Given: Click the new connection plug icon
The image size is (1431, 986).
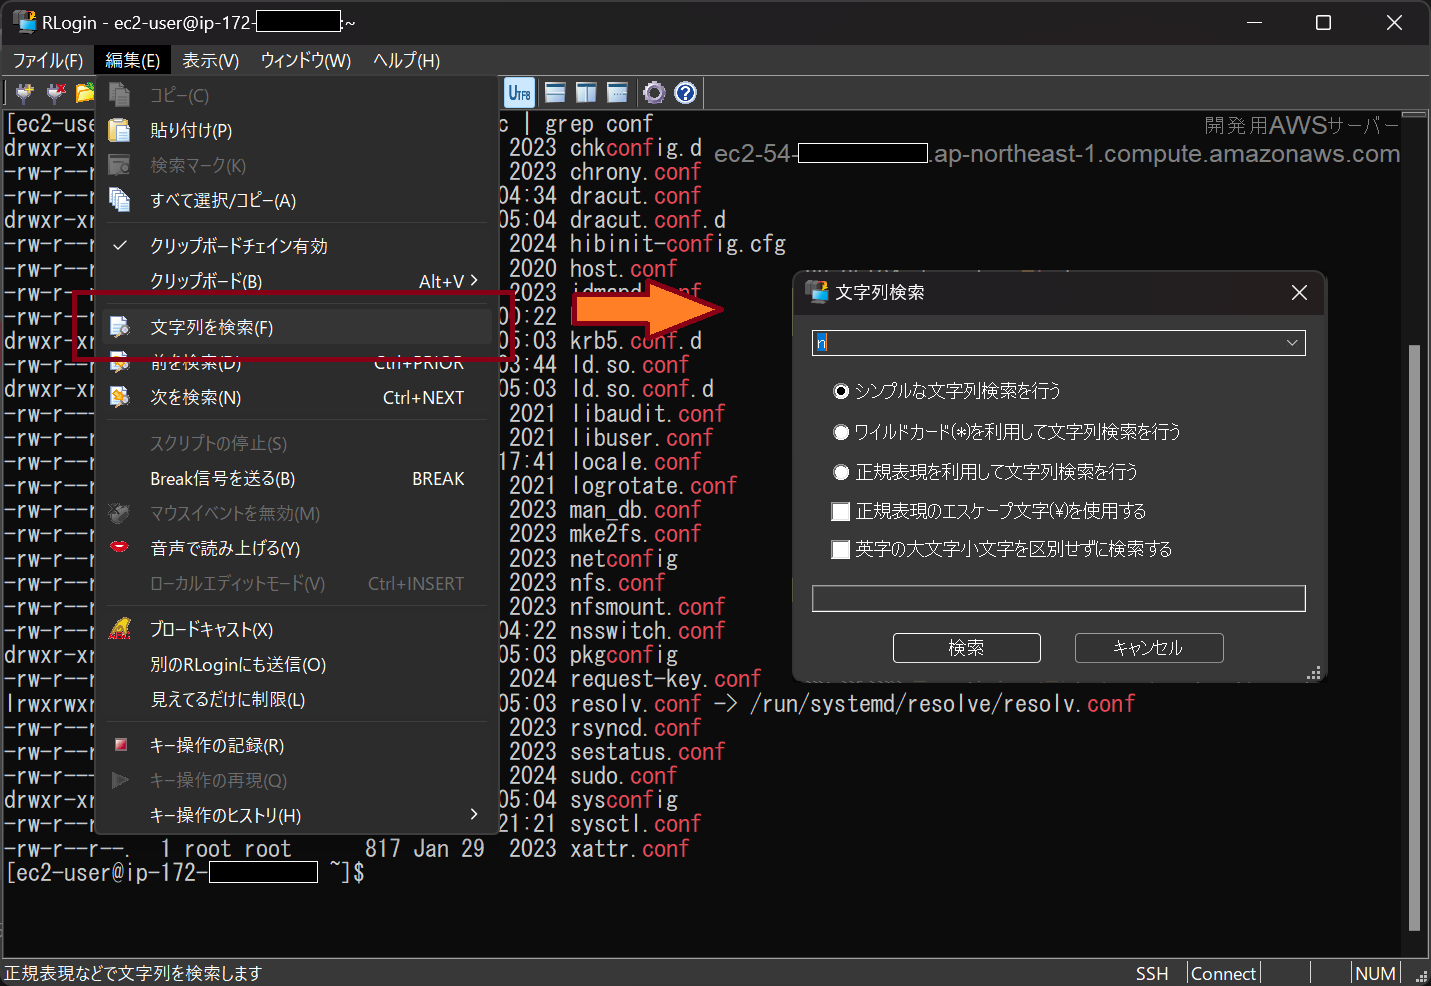Looking at the screenshot, I should pyautogui.click(x=24, y=93).
